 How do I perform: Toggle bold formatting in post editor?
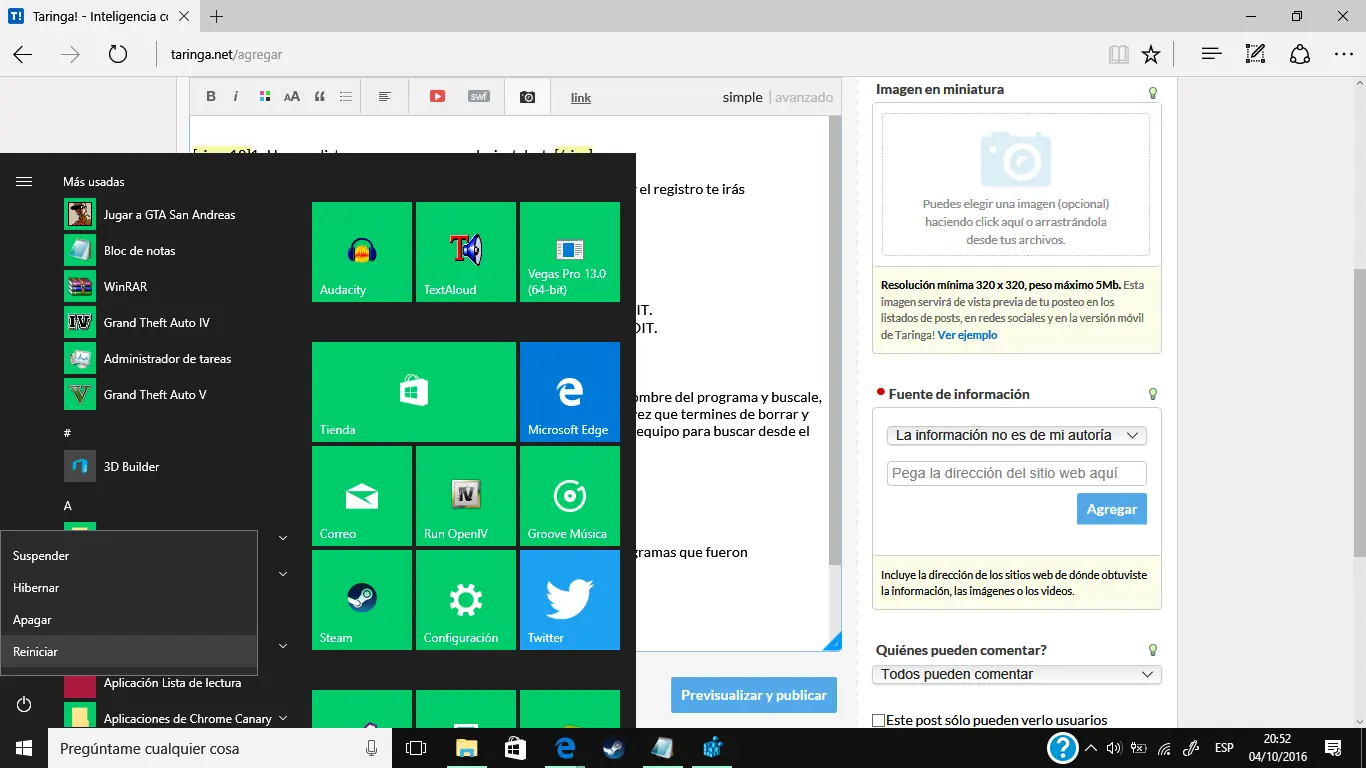(x=211, y=97)
